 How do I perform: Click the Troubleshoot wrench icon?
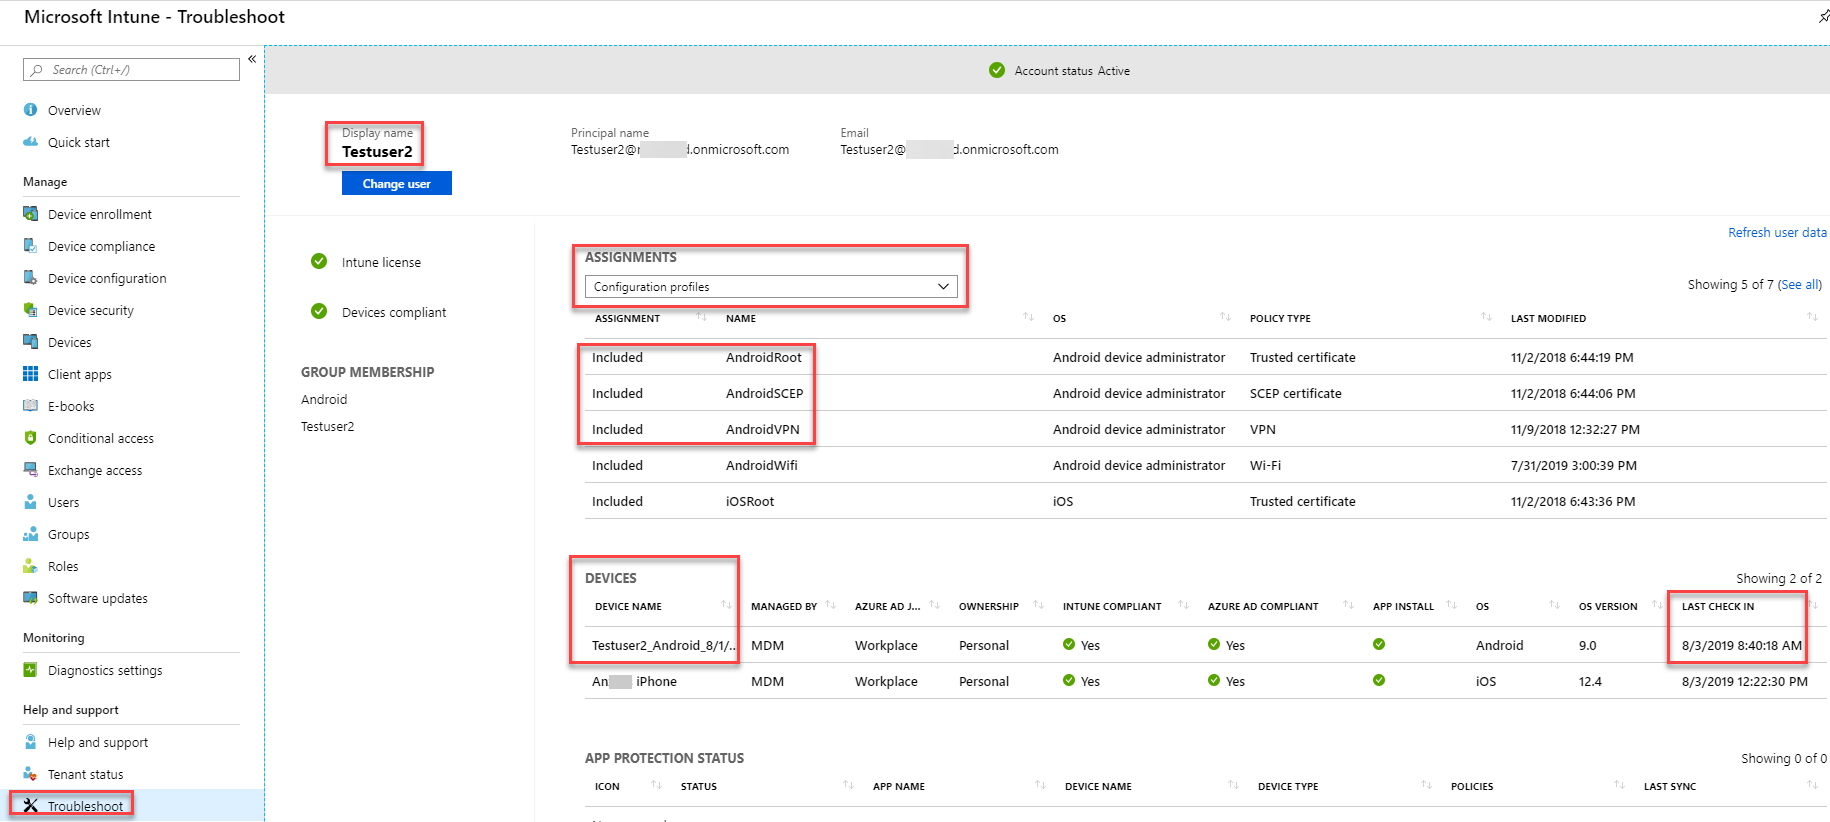[31, 806]
